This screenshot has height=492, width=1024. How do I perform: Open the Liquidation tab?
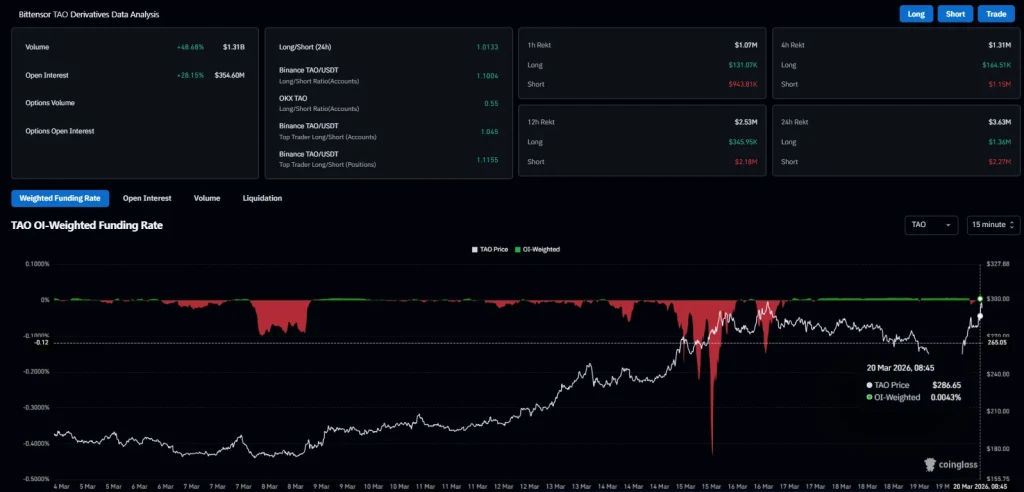[x=263, y=198]
